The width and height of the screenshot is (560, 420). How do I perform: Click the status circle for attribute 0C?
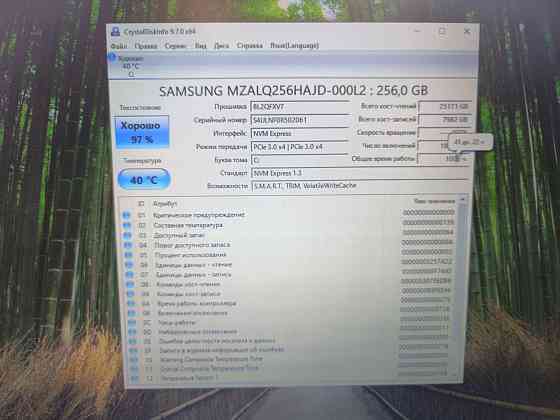132,322
